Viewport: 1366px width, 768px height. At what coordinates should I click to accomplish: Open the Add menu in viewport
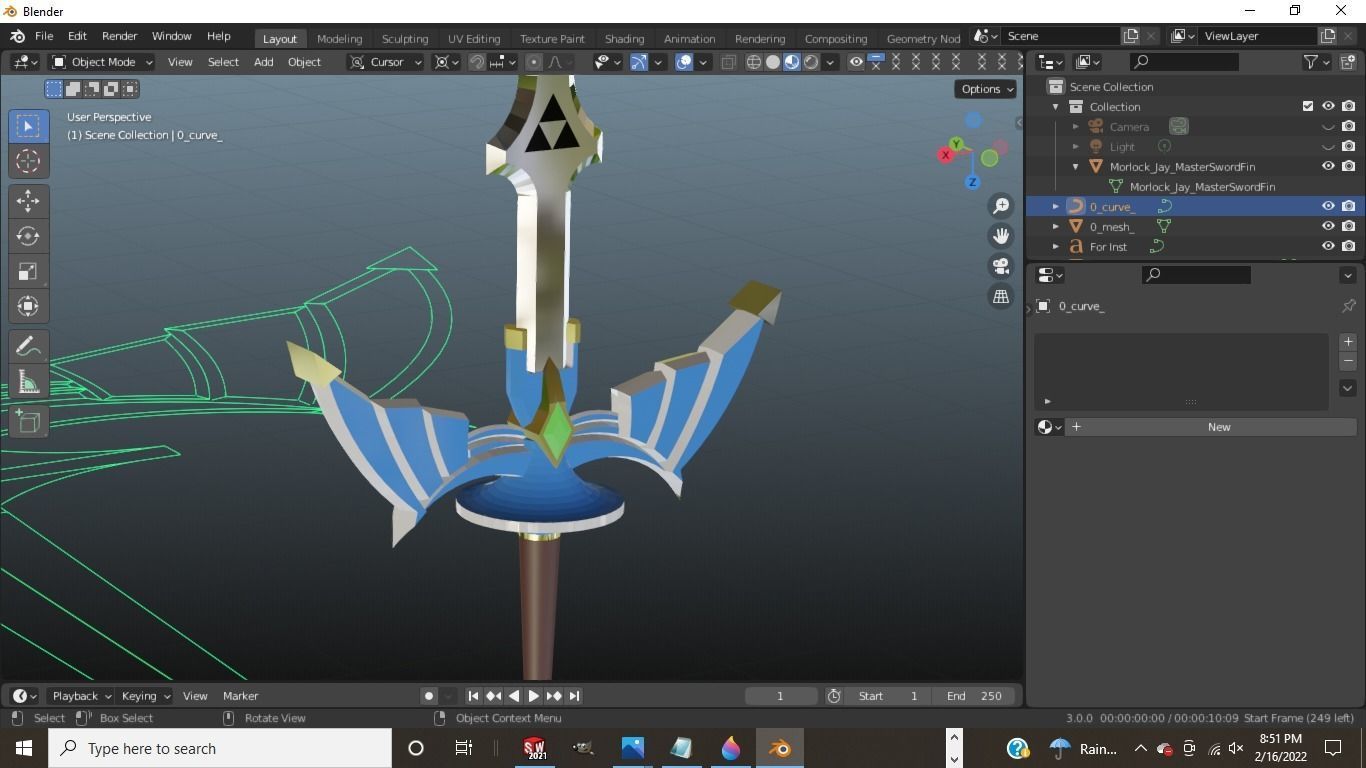pyautogui.click(x=263, y=62)
